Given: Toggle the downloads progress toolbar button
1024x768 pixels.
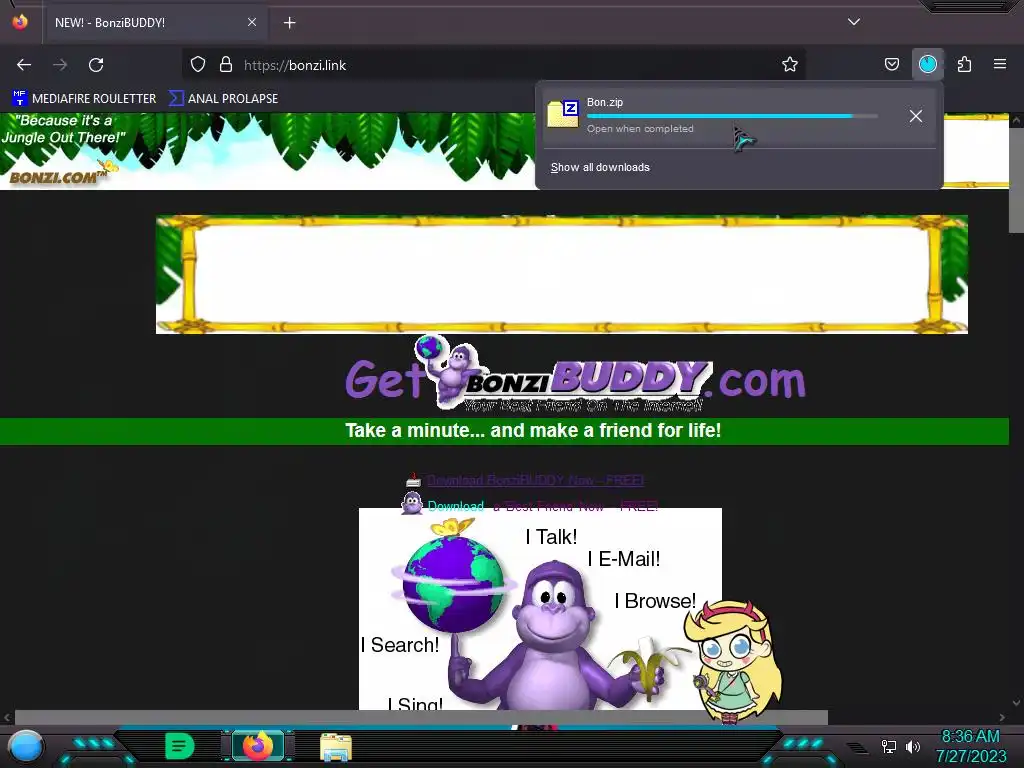Looking at the screenshot, I should [x=928, y=65].
